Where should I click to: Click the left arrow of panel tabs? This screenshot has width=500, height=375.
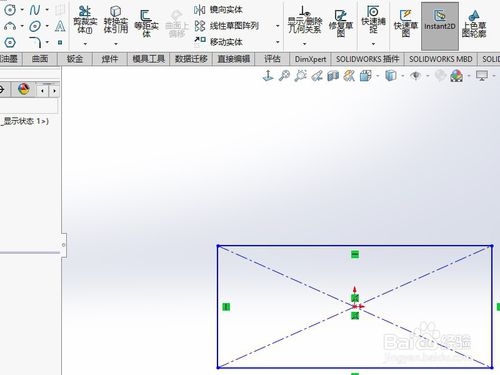(43, 91)
